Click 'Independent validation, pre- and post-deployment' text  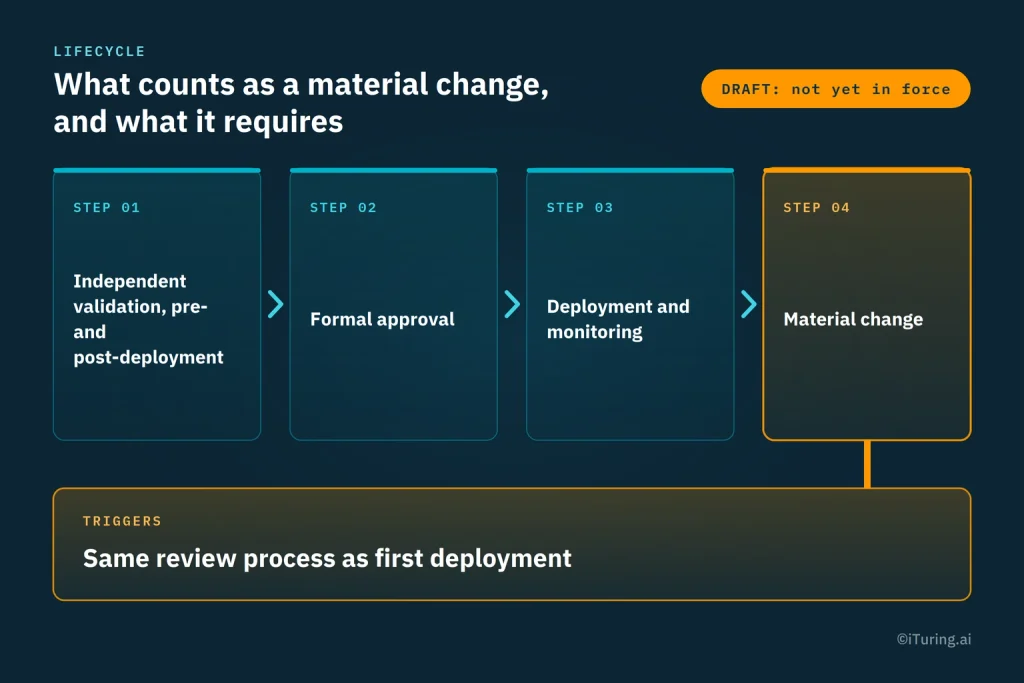[148, 319]
